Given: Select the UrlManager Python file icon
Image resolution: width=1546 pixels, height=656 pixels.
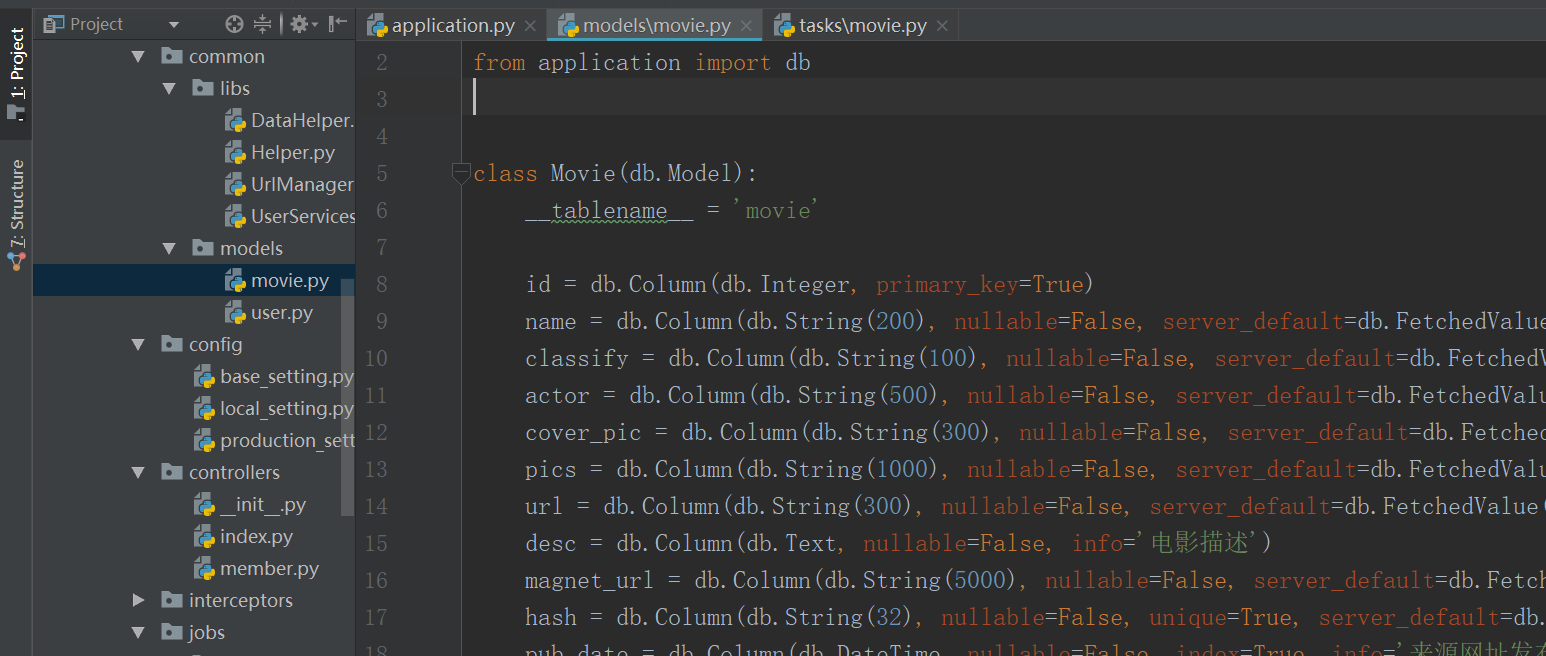Looking at the screenshot, I should coord(235,185).
